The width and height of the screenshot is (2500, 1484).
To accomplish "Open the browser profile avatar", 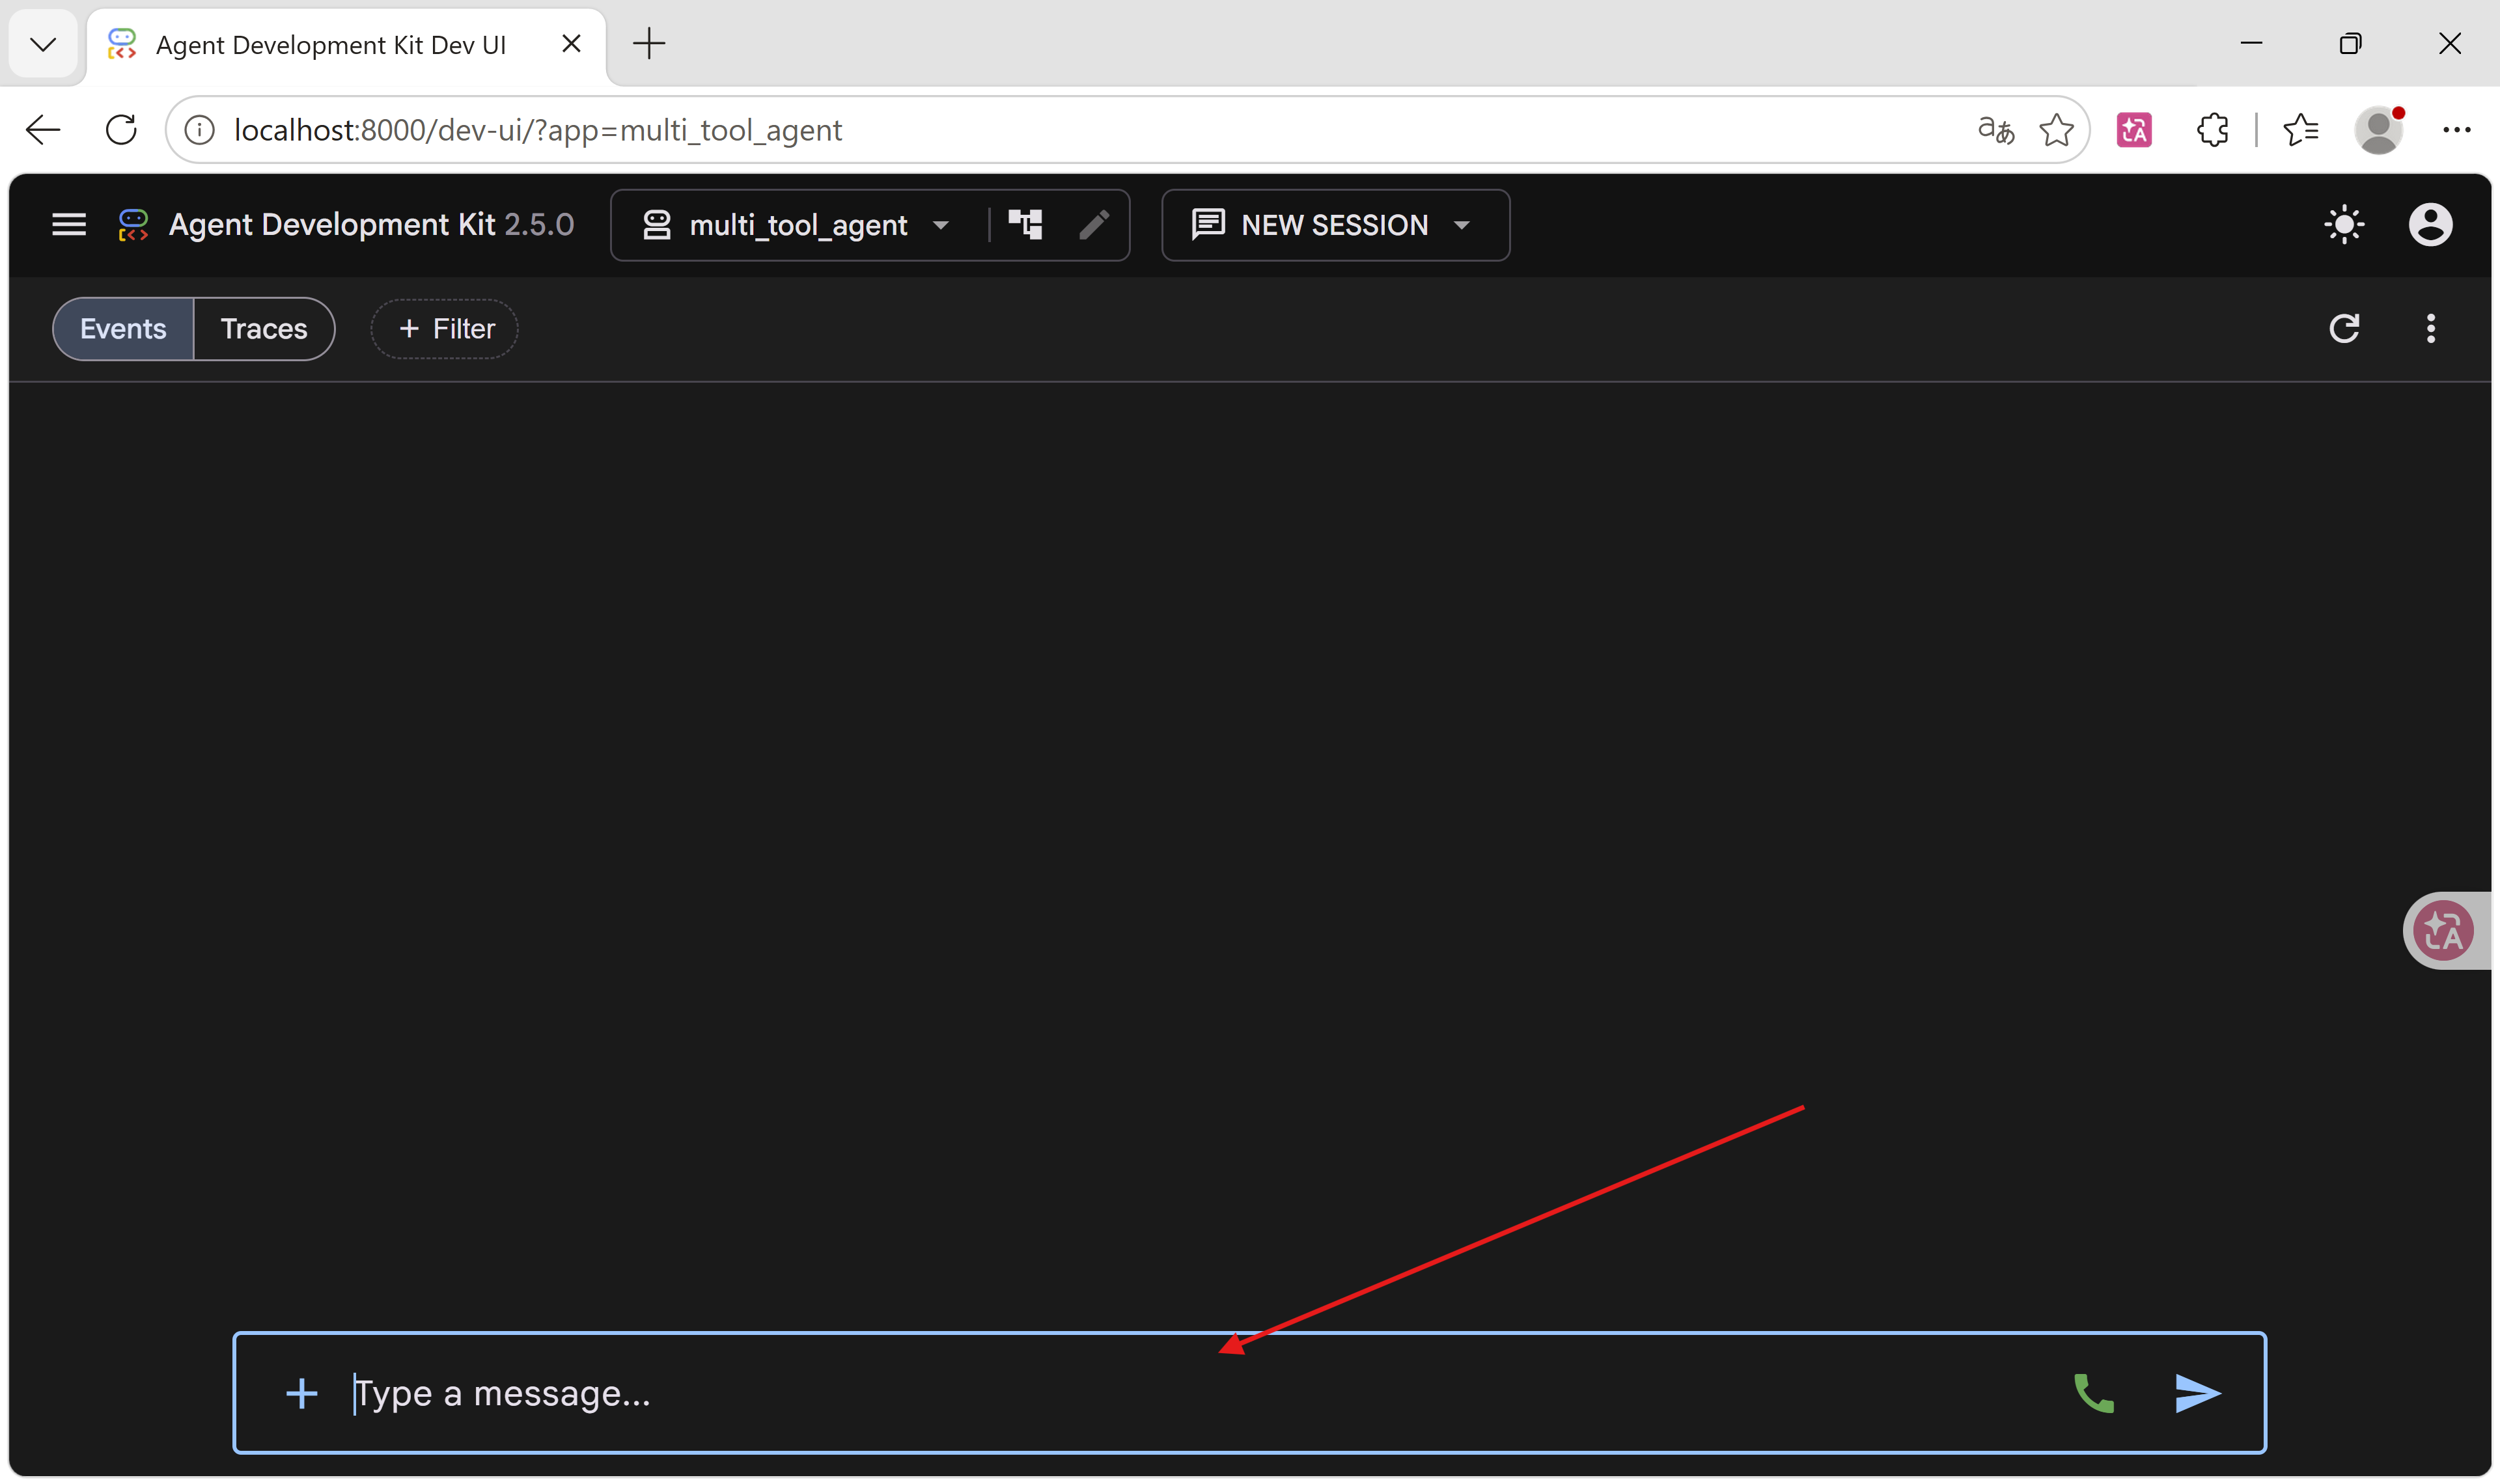I will point(2378,130).
